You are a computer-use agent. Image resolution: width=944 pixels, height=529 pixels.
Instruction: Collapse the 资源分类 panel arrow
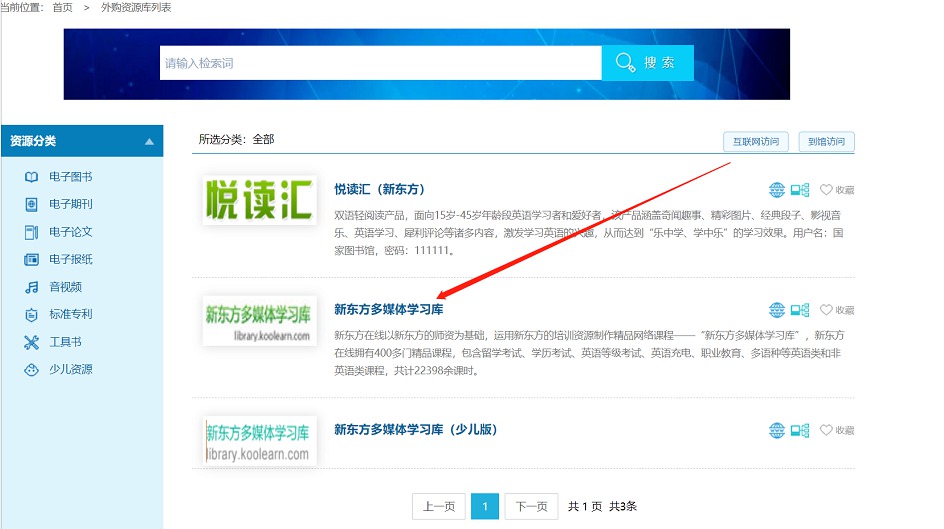[149, 142]
